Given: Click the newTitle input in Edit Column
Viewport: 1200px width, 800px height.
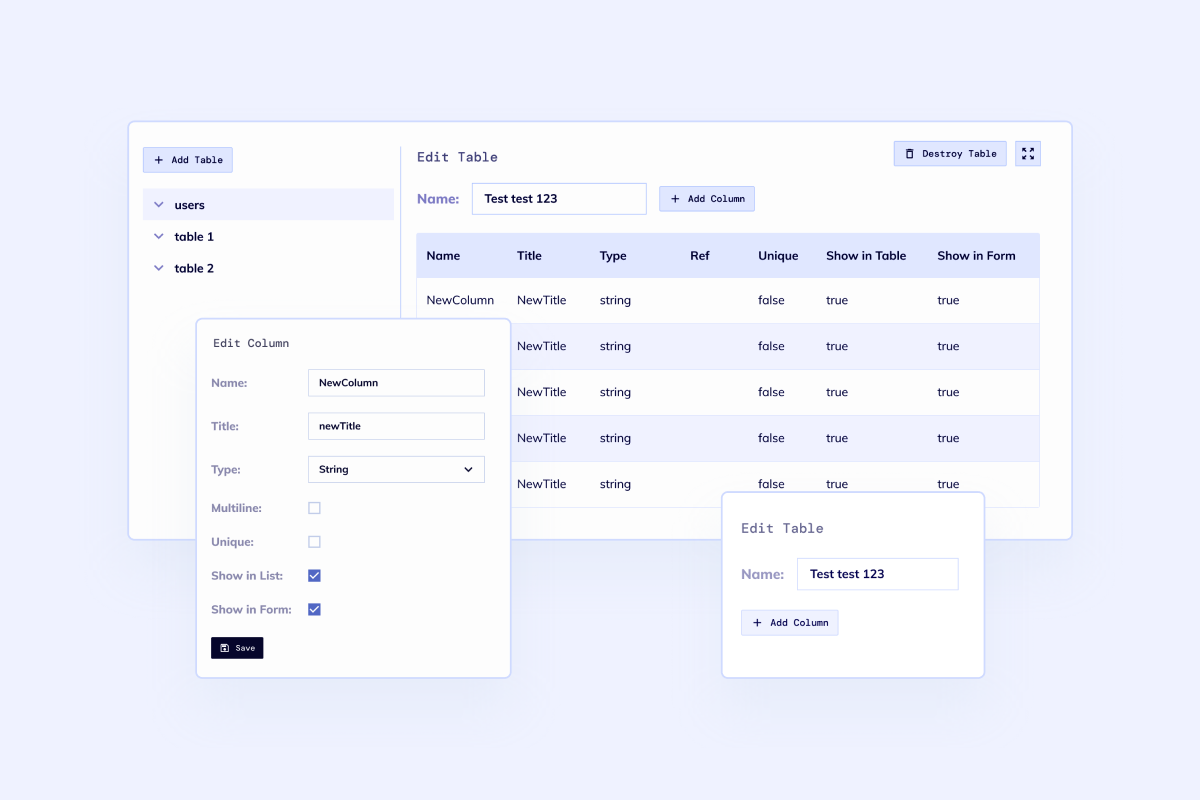Looking at the screenshot, I should click(x=396, y=425).
